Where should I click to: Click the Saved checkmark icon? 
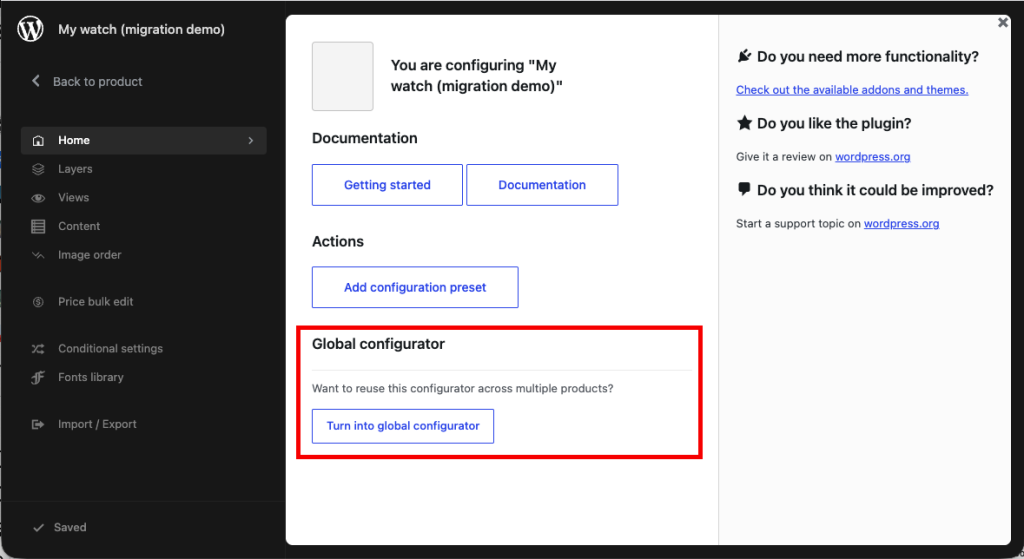(x=39, y=528)
